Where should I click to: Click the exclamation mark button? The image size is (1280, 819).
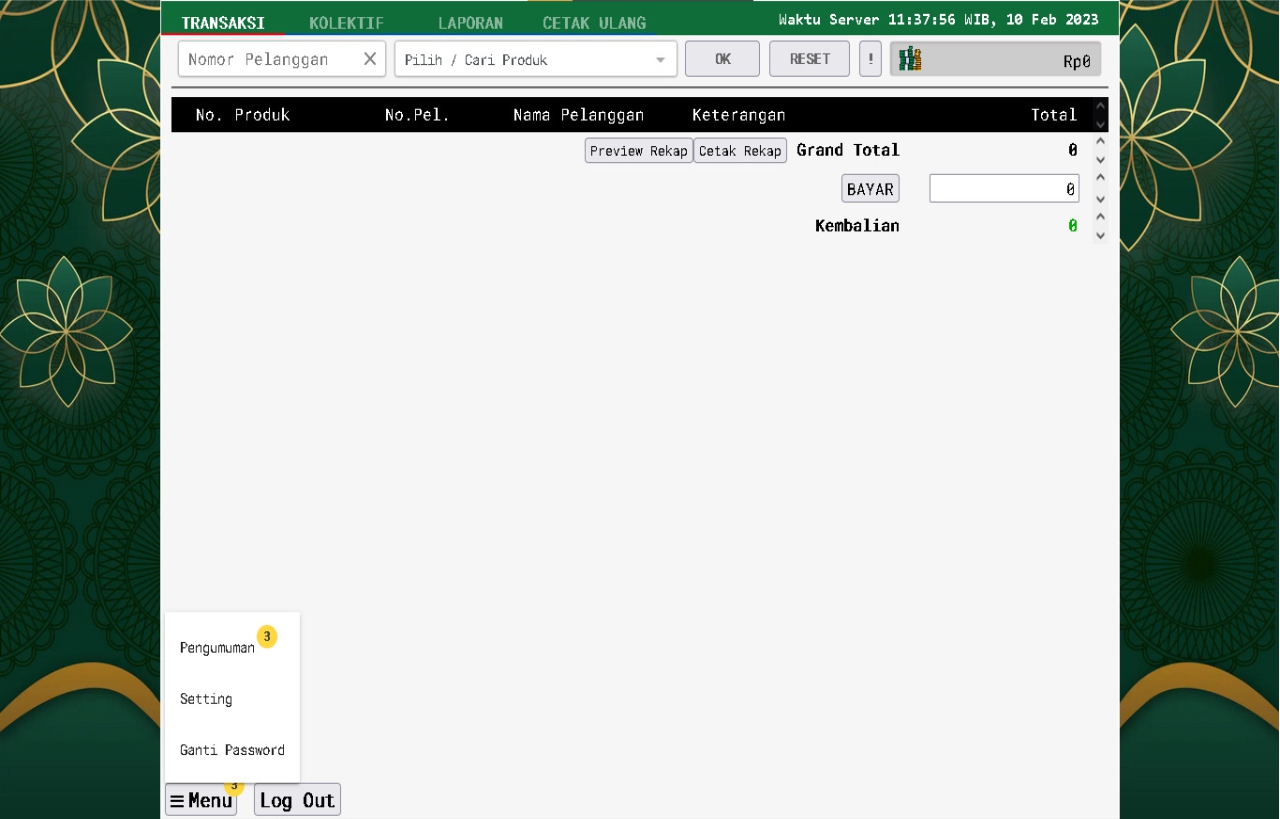tap(870, 59)
